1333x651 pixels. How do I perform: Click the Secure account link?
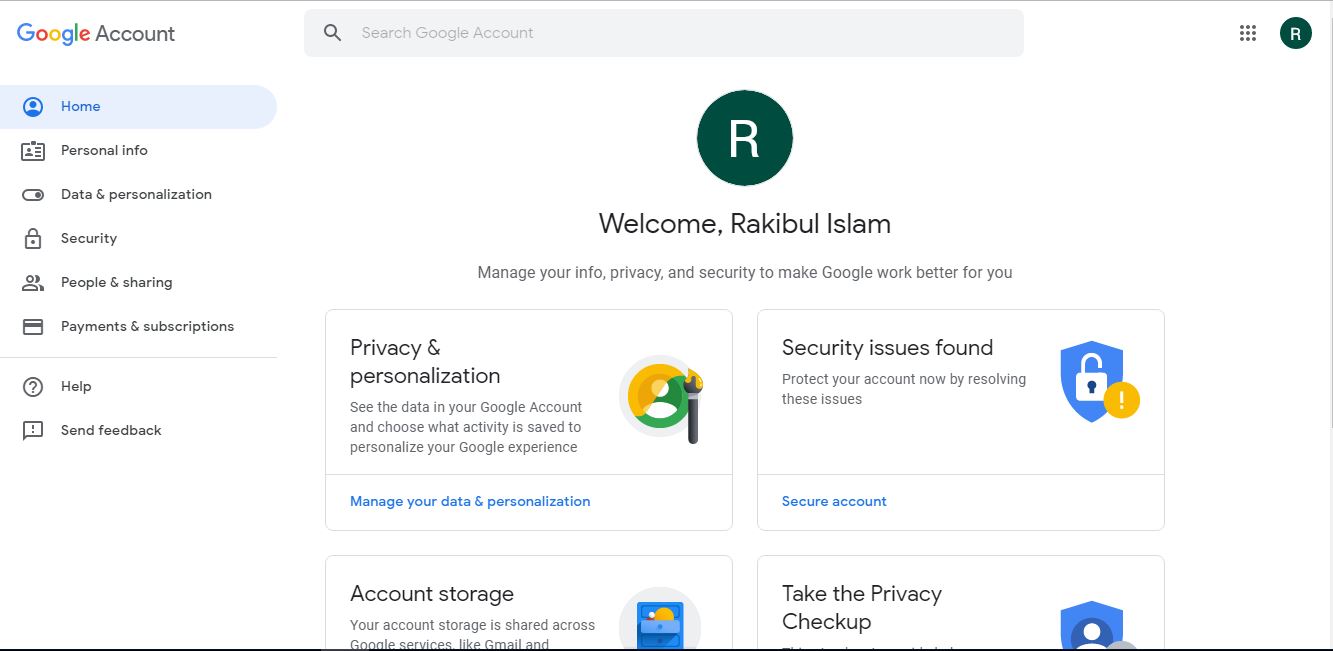(834, 502)
